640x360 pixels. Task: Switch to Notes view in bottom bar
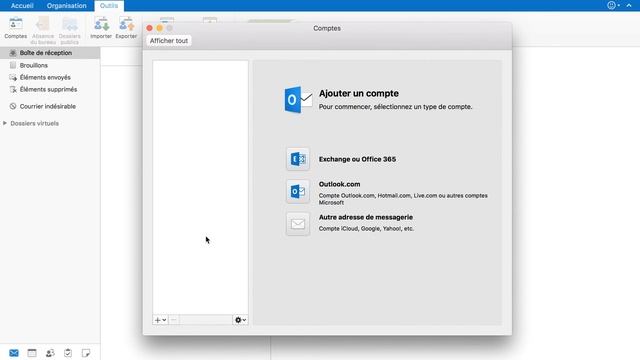86,353
